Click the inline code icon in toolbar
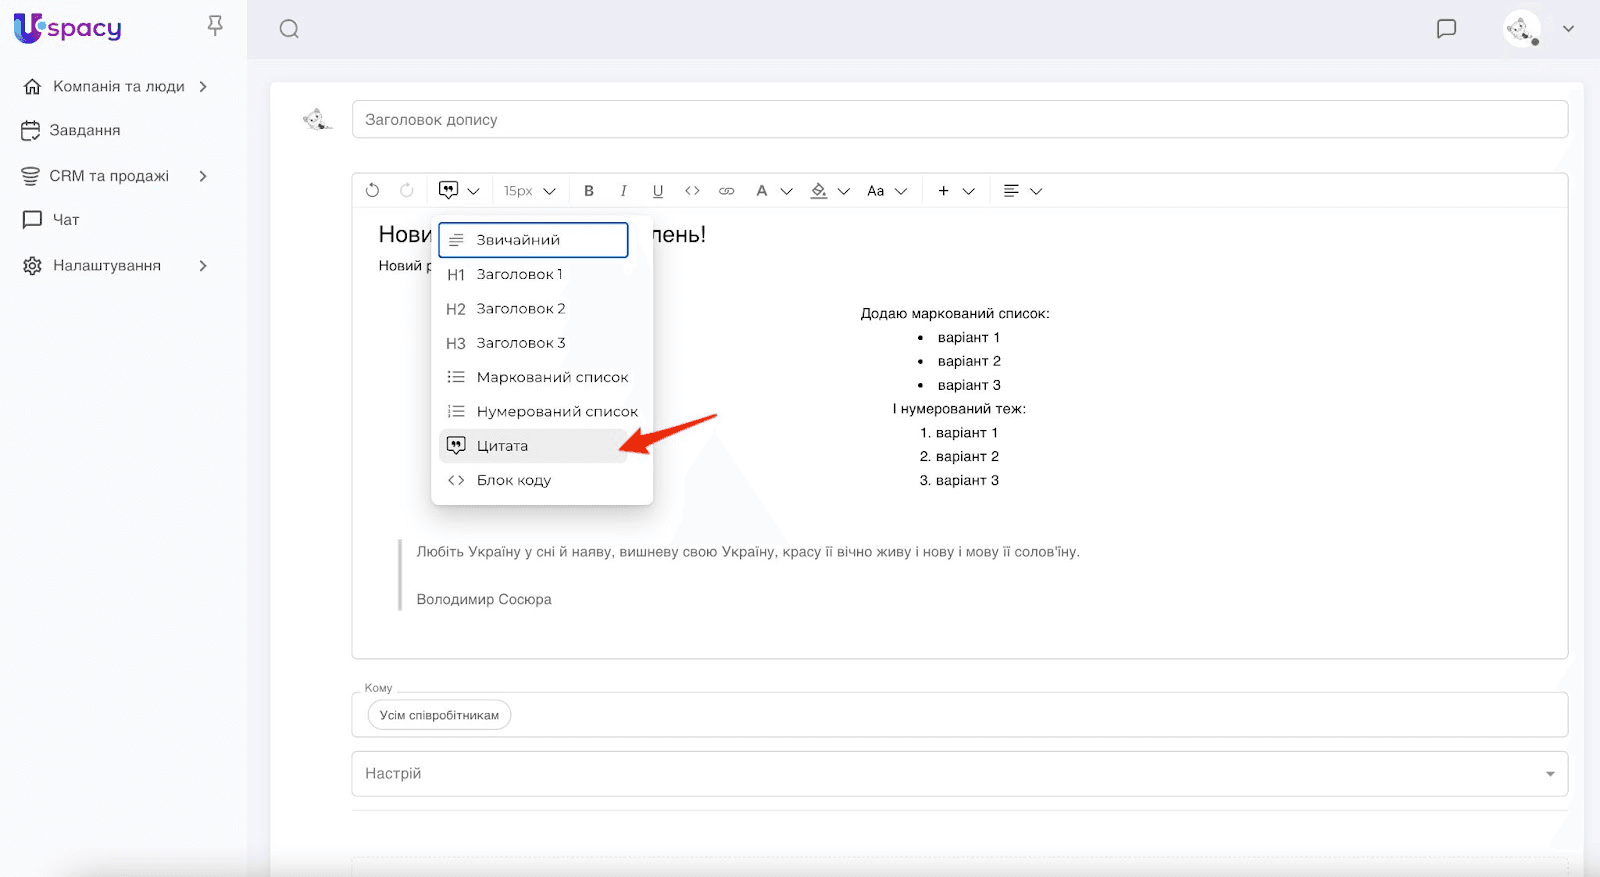1600x877 pixels. (x=692, y=191)
